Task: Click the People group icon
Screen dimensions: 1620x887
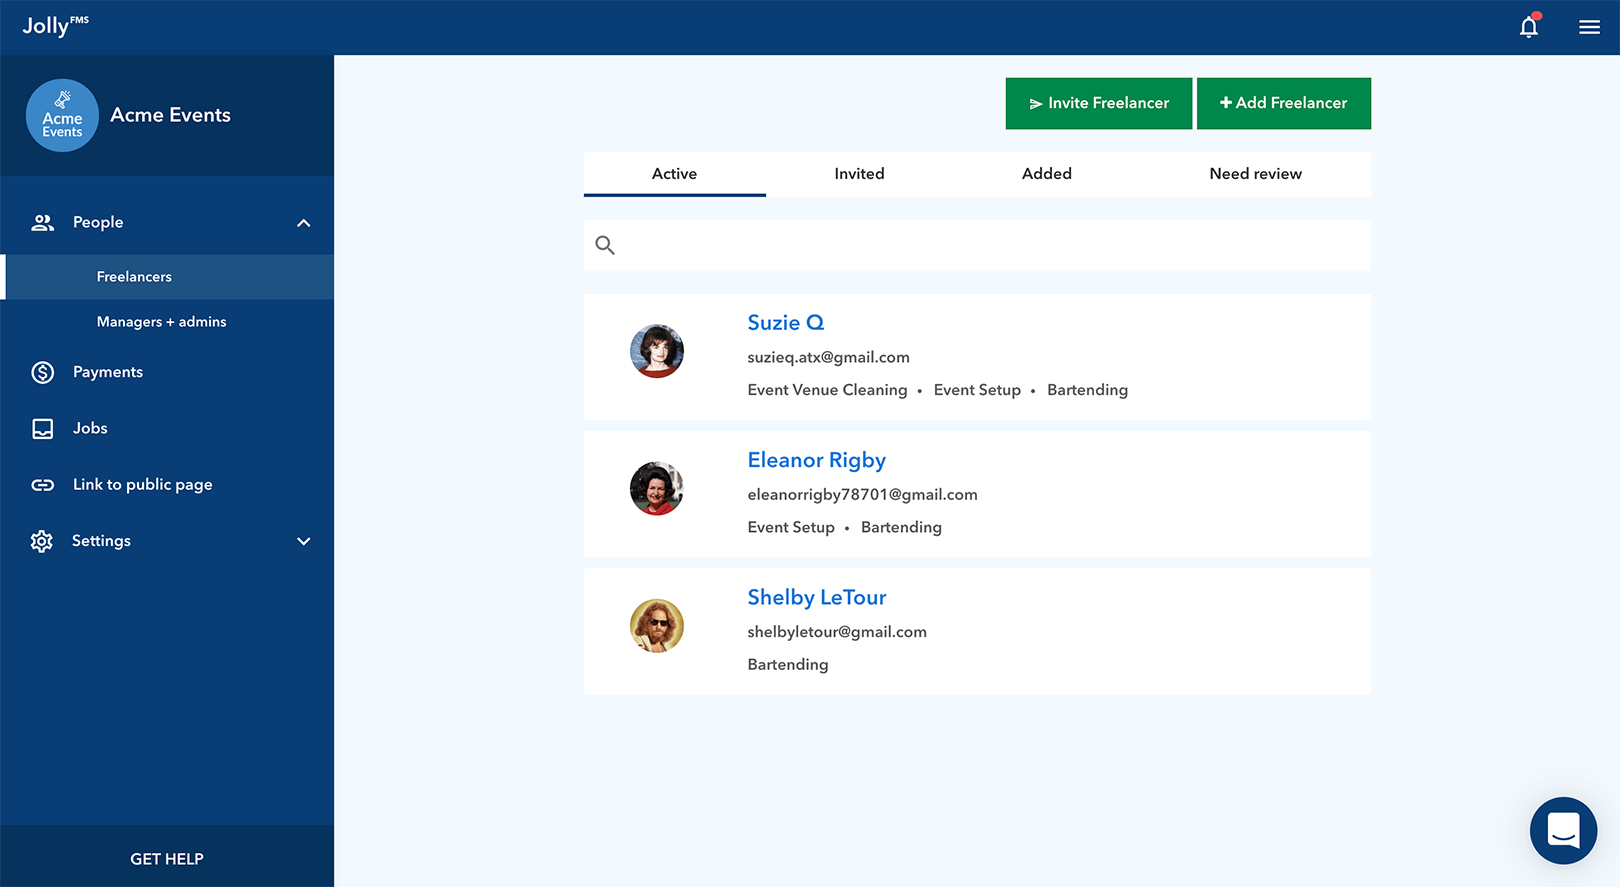Action: pyautogui.click(x=42, y=222)
